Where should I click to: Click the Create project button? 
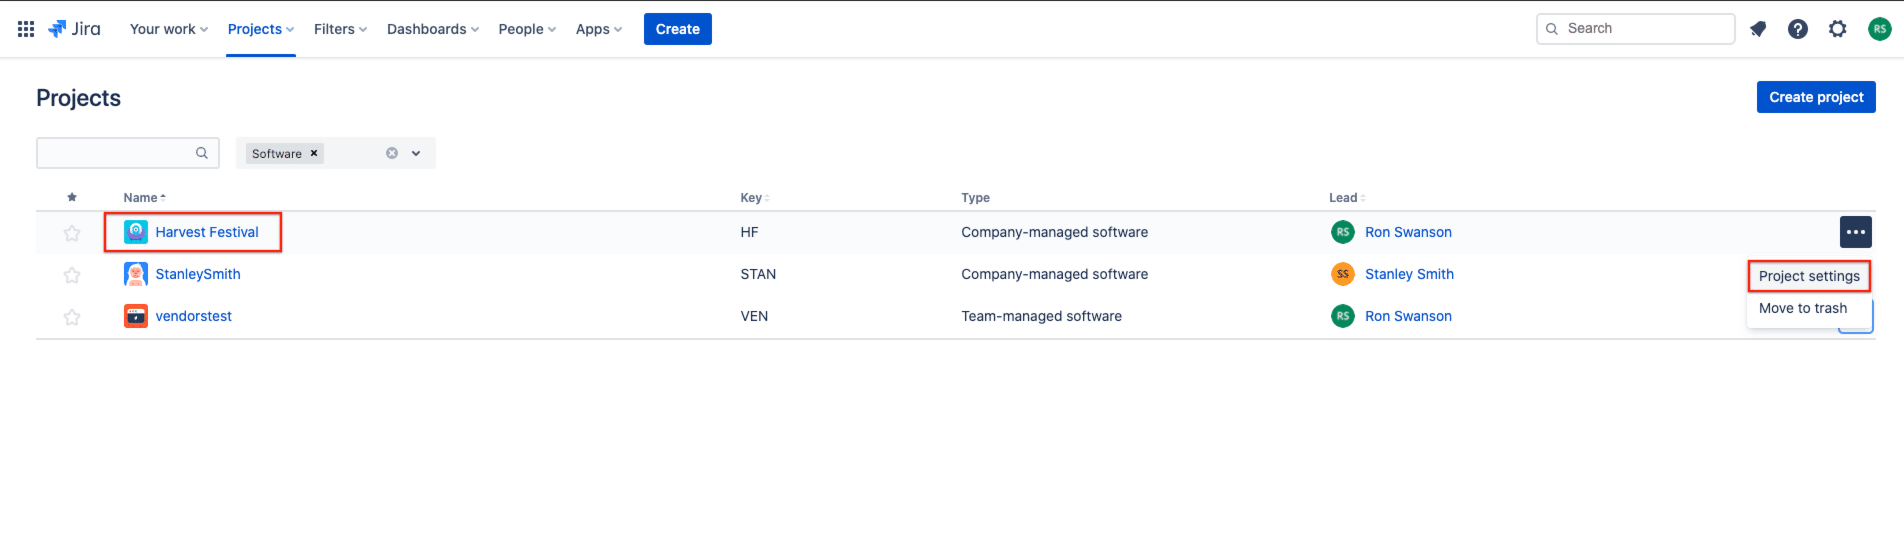pos(1816,97)
